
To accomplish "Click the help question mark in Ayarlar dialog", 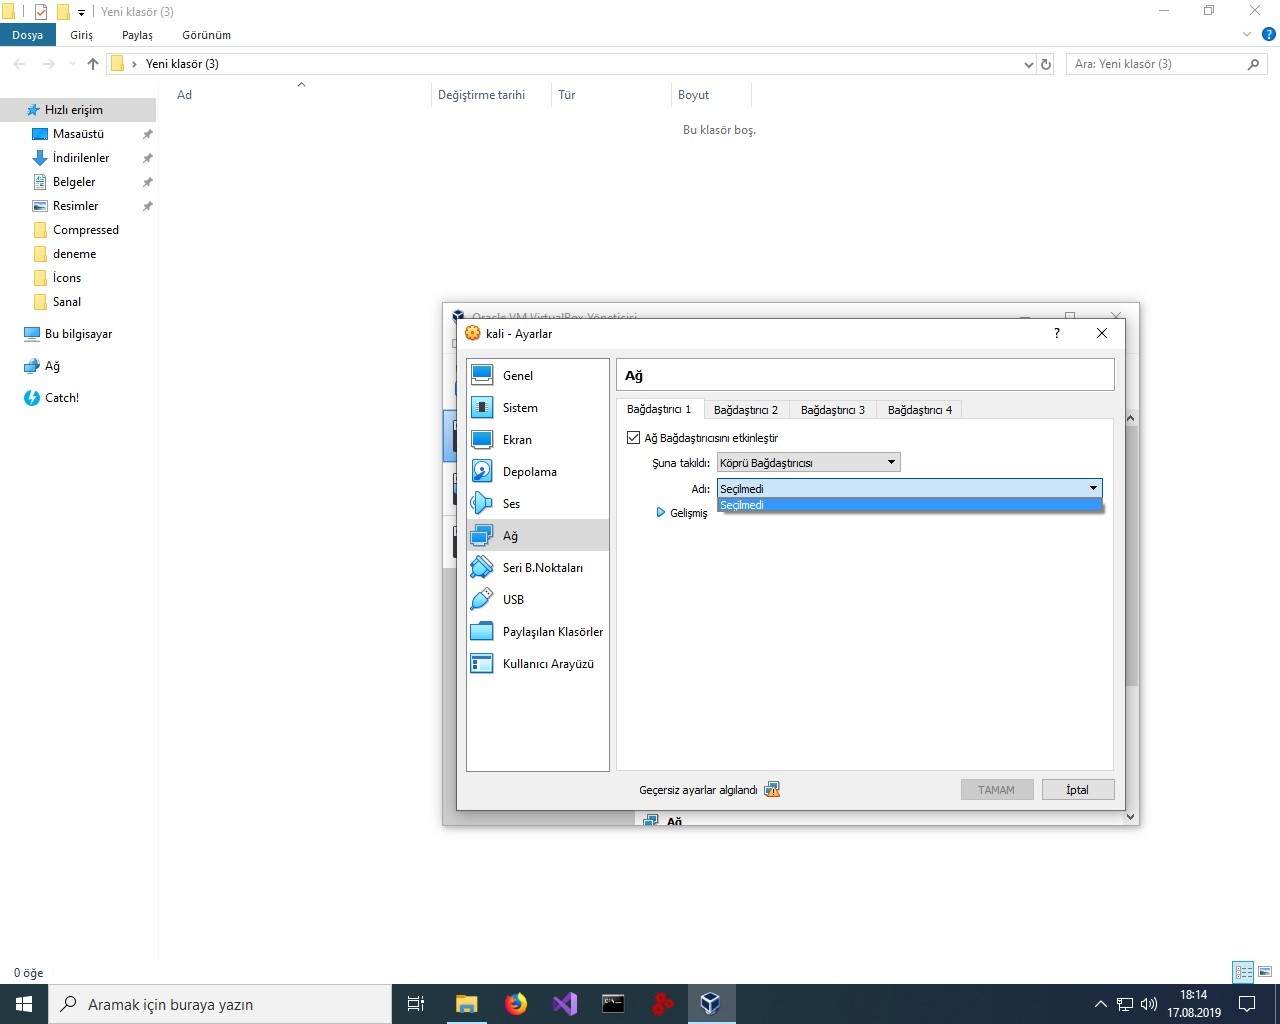I will click(x=1057, y=333).
